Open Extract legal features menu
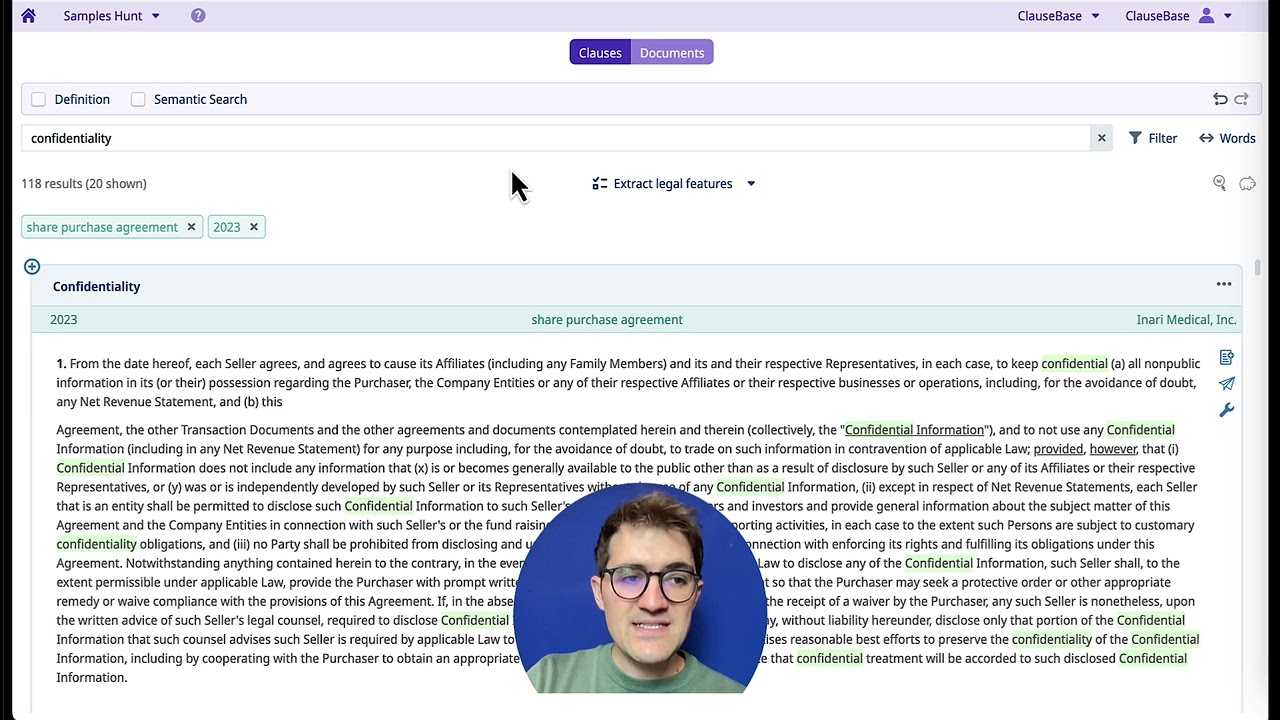Viewport: 1280px width, 720px height. (x=673, y=184)
